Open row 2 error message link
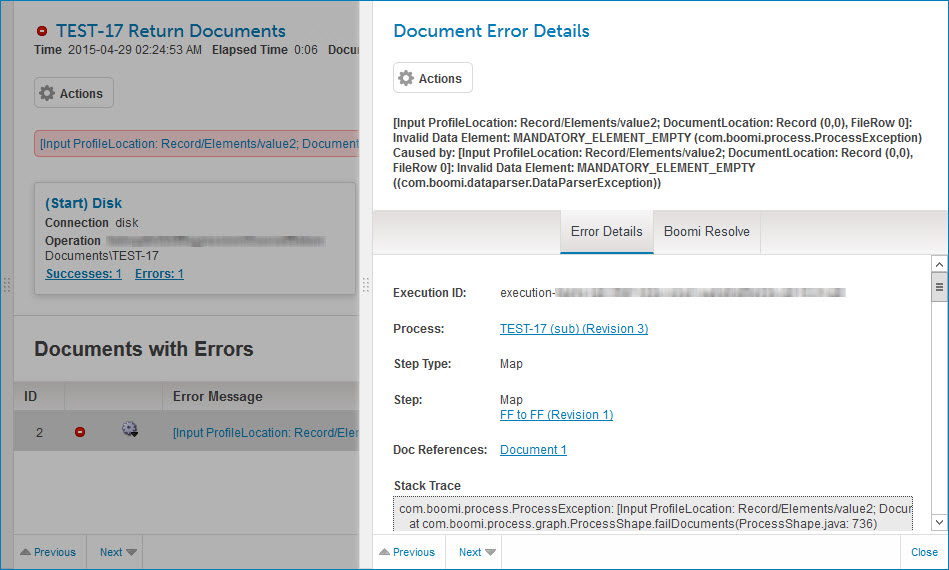This screenshot has height=570, width=949. point(266,433)
